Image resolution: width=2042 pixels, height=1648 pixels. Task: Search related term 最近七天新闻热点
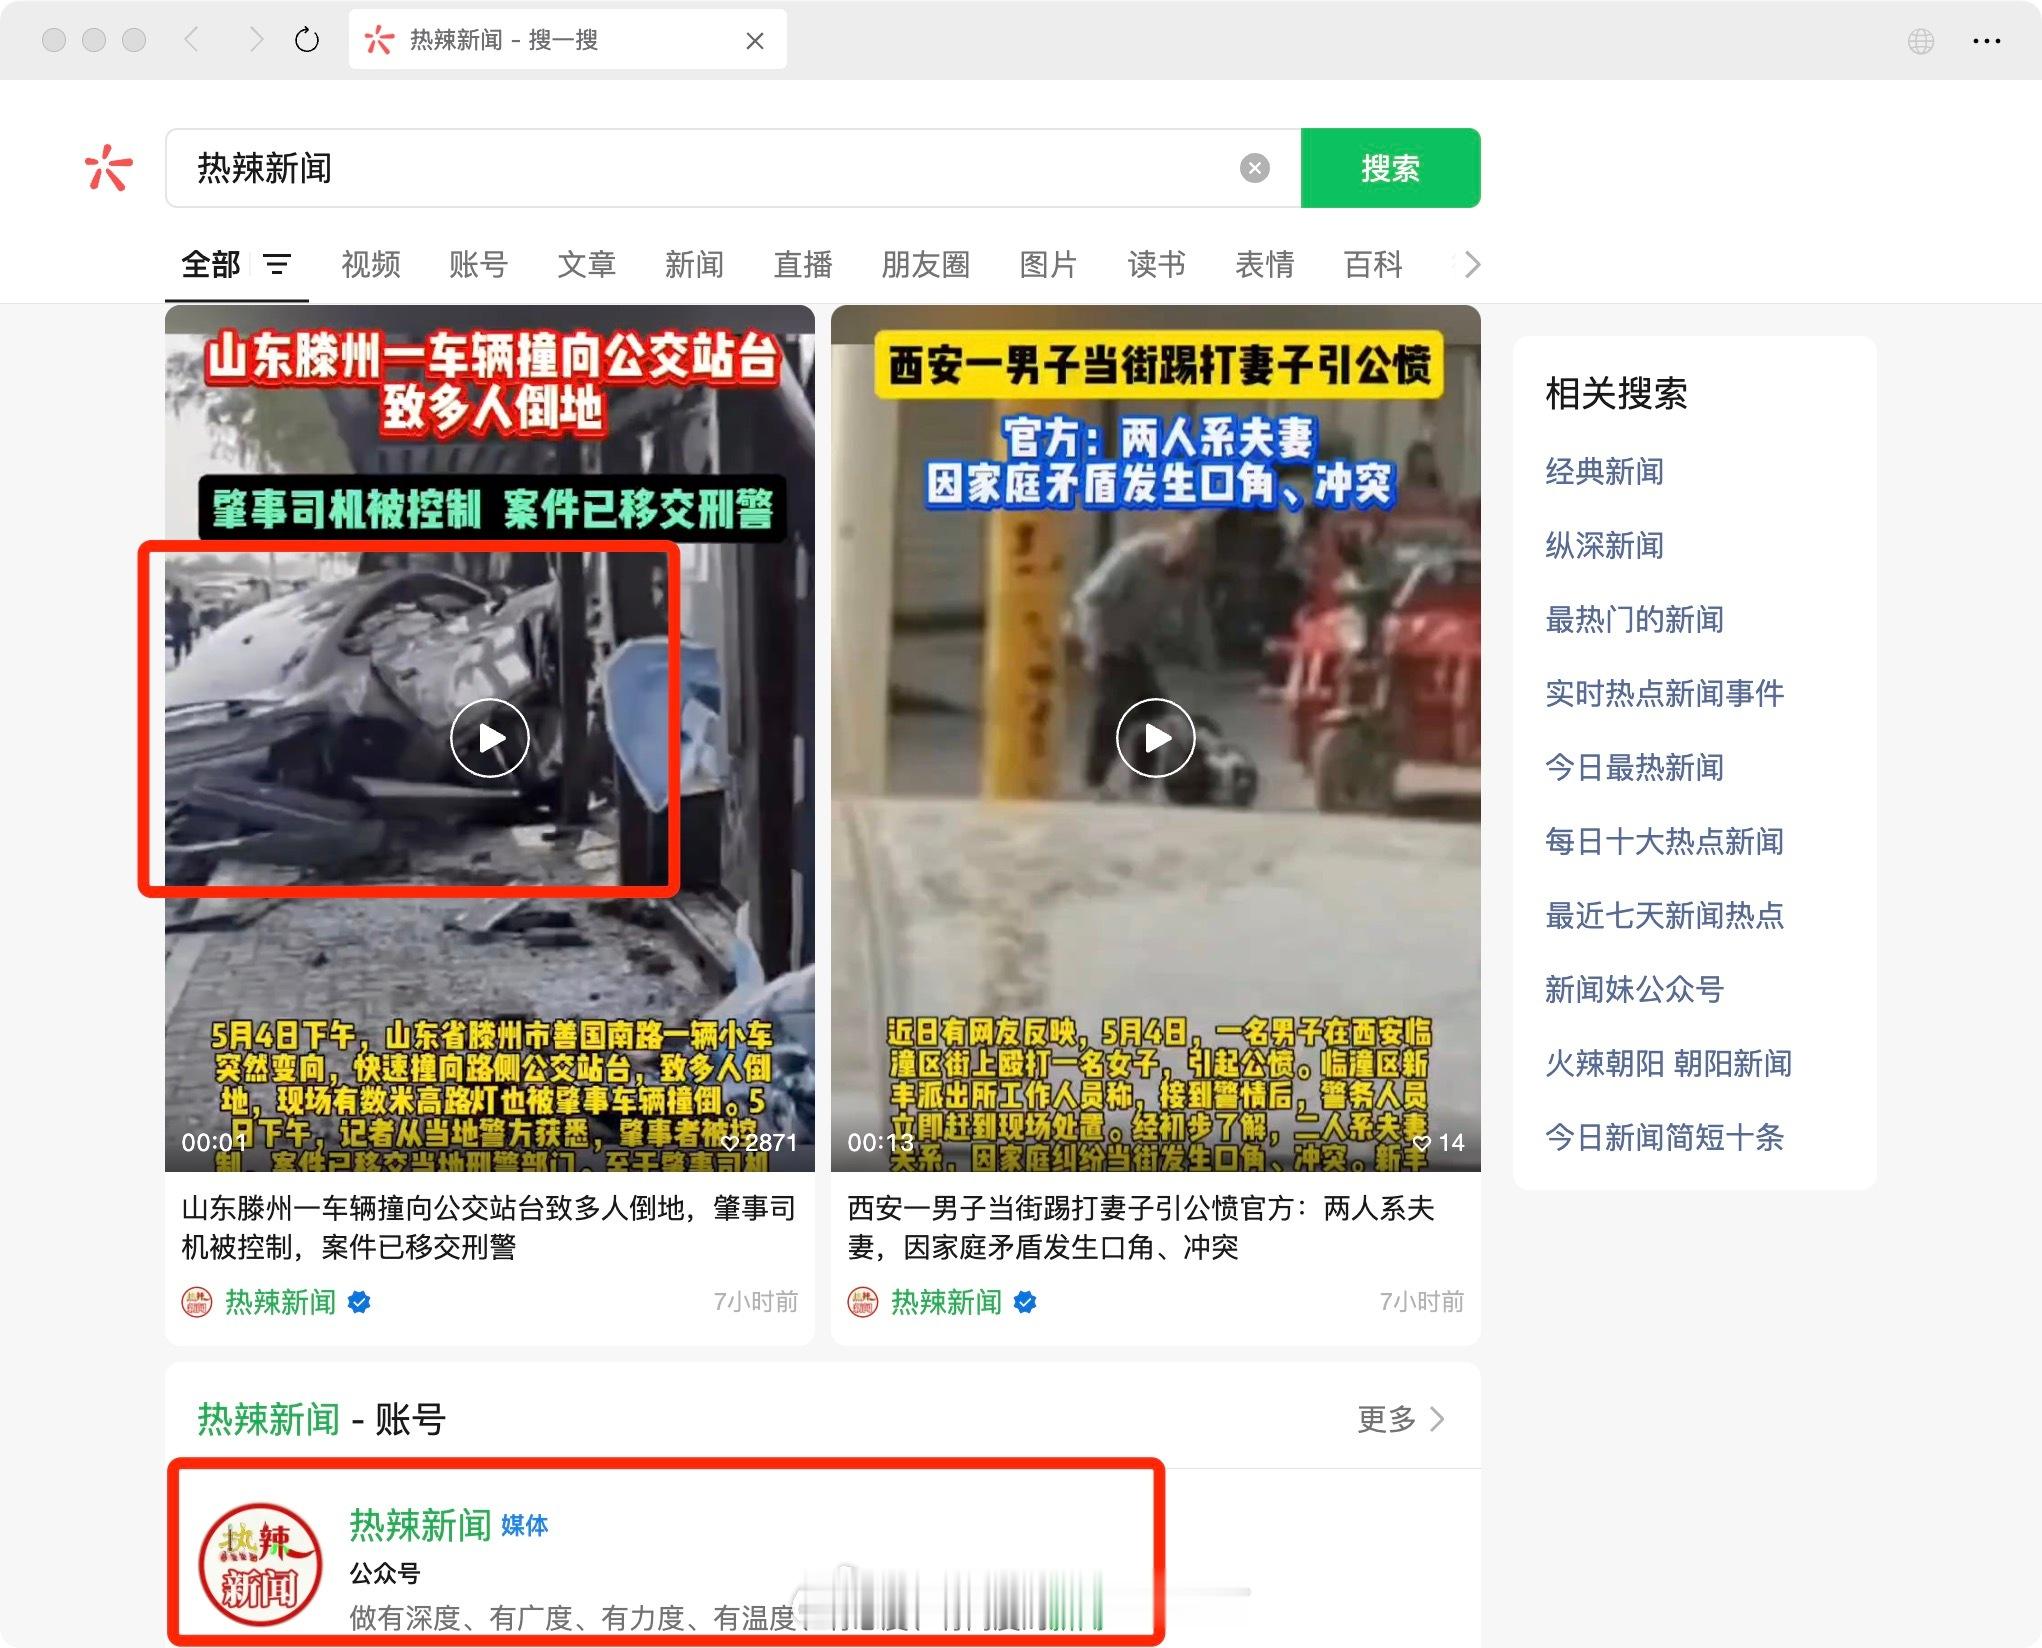coord(1664,915)
